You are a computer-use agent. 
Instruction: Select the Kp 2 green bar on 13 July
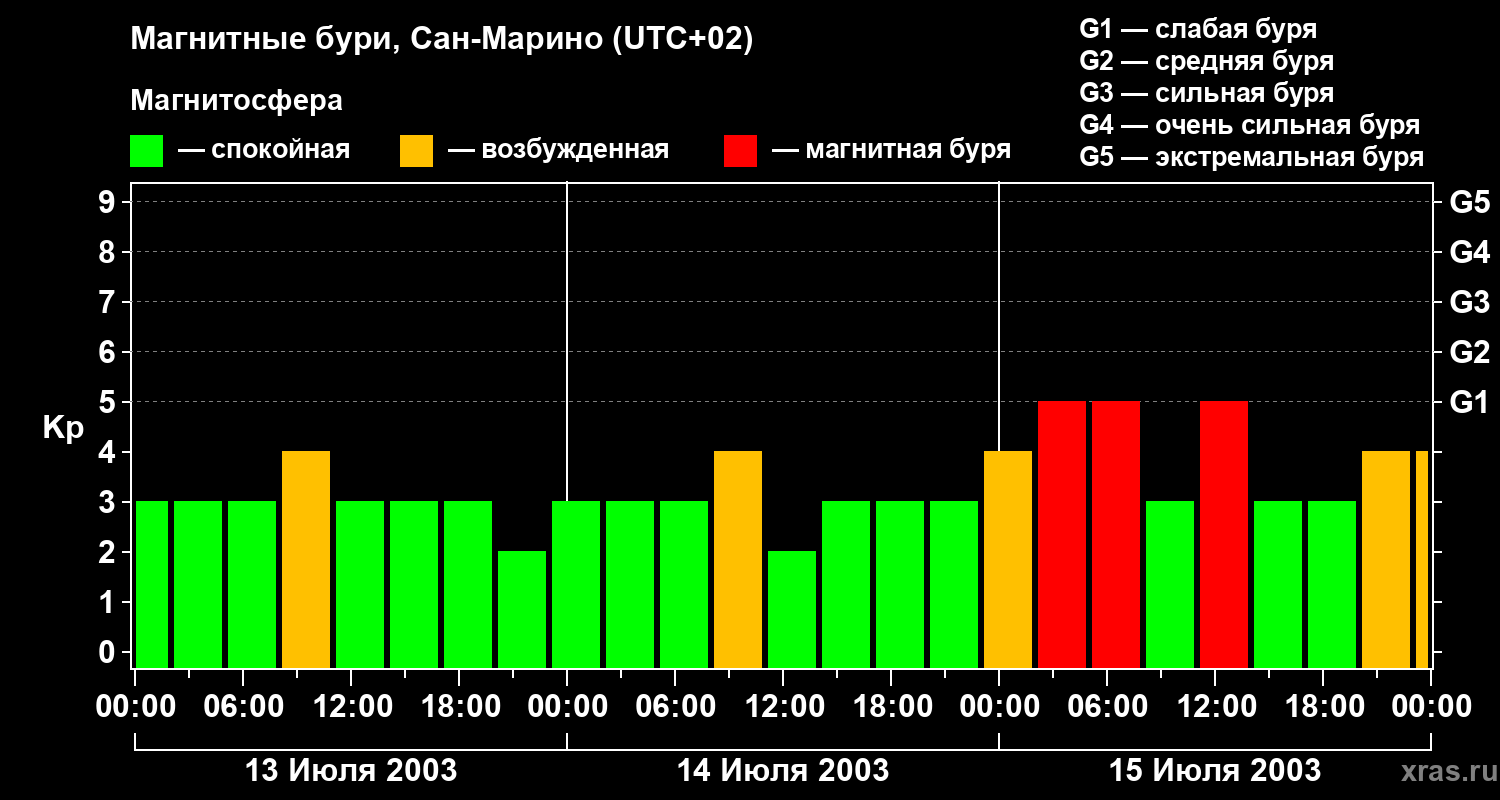[x=522, y=610]
